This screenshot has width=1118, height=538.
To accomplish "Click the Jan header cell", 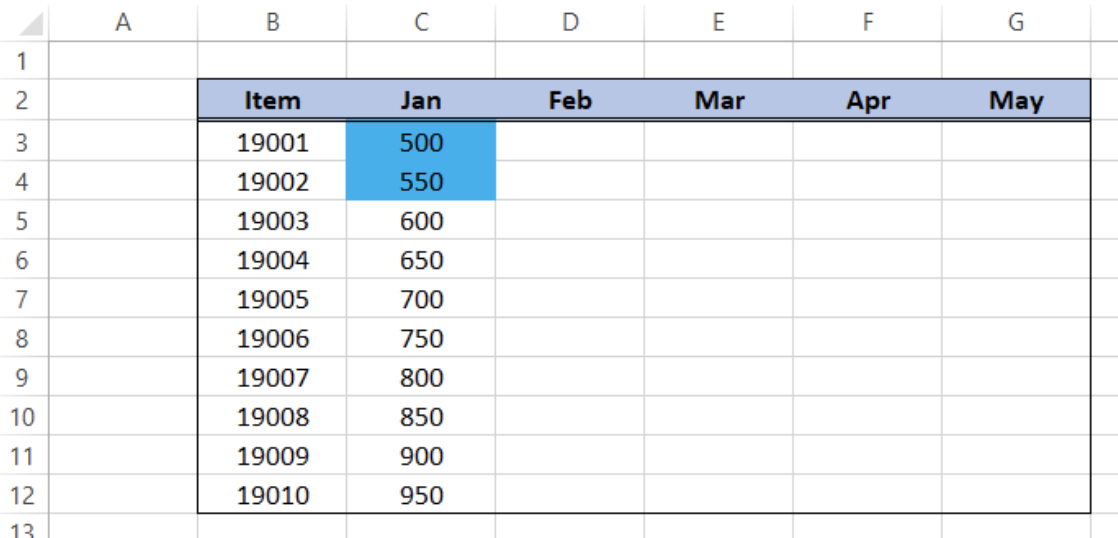I will [x=421, y=100].
